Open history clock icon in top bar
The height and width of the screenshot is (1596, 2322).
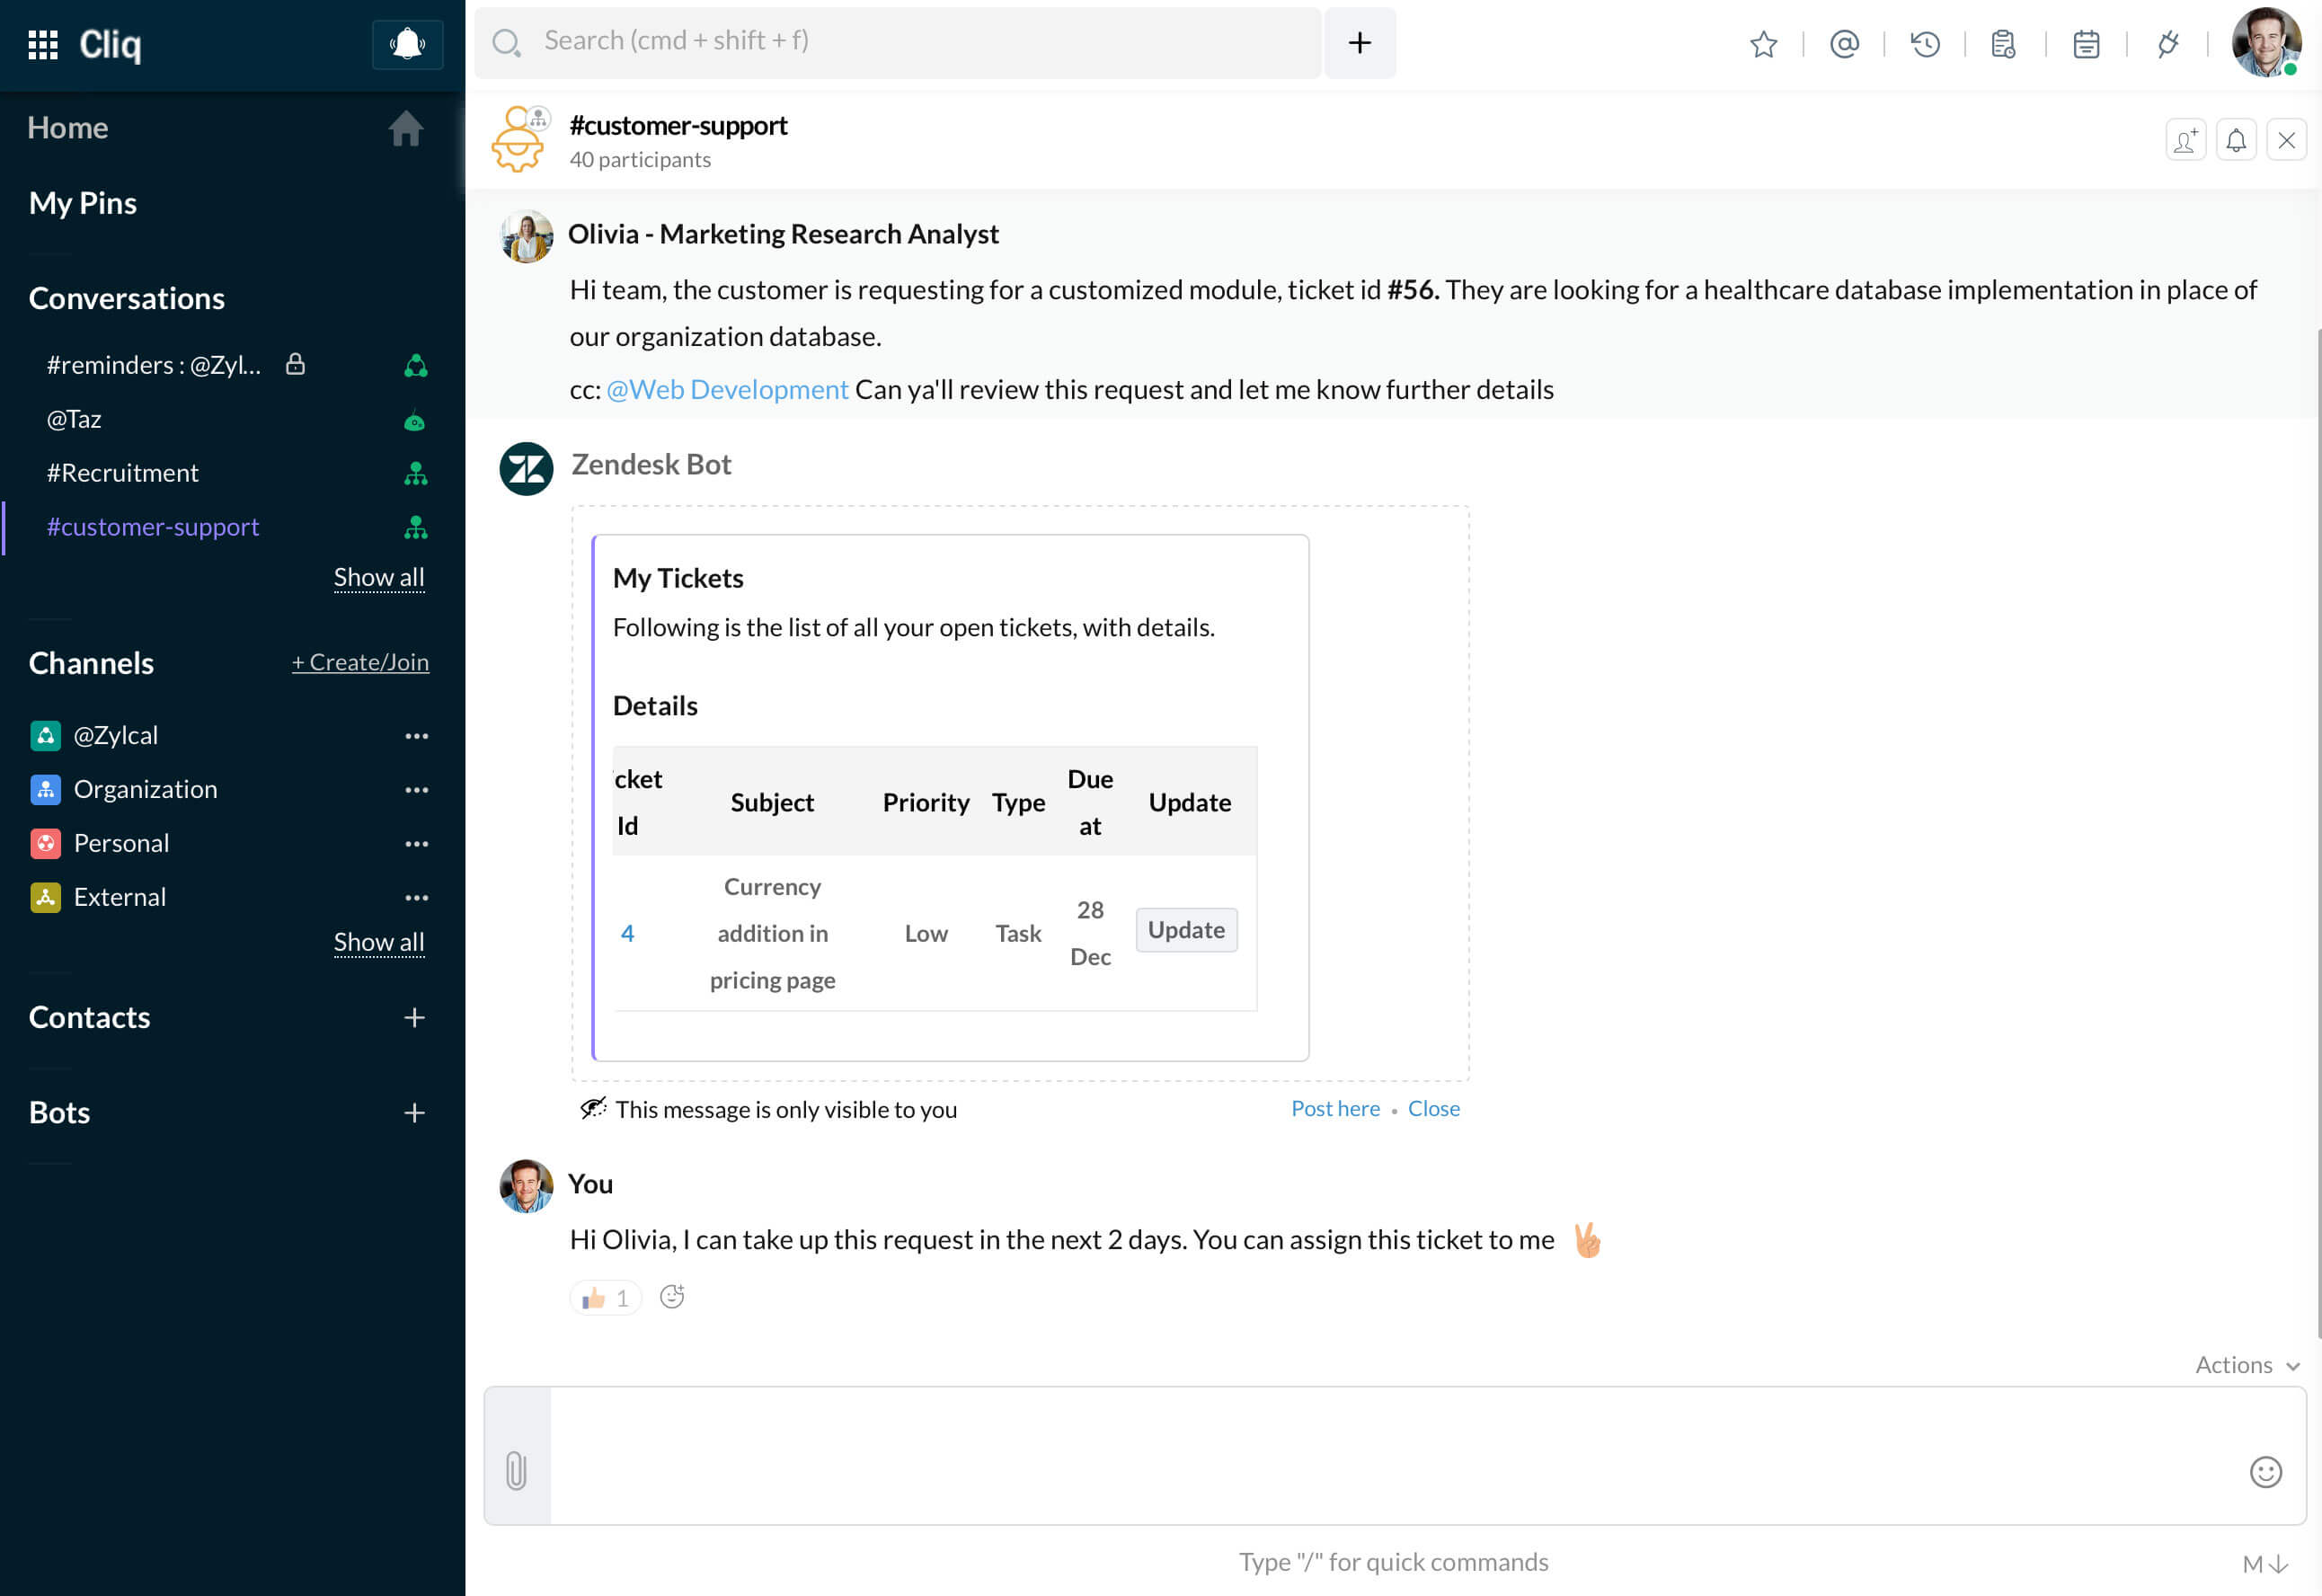[x=1925, y=44]
